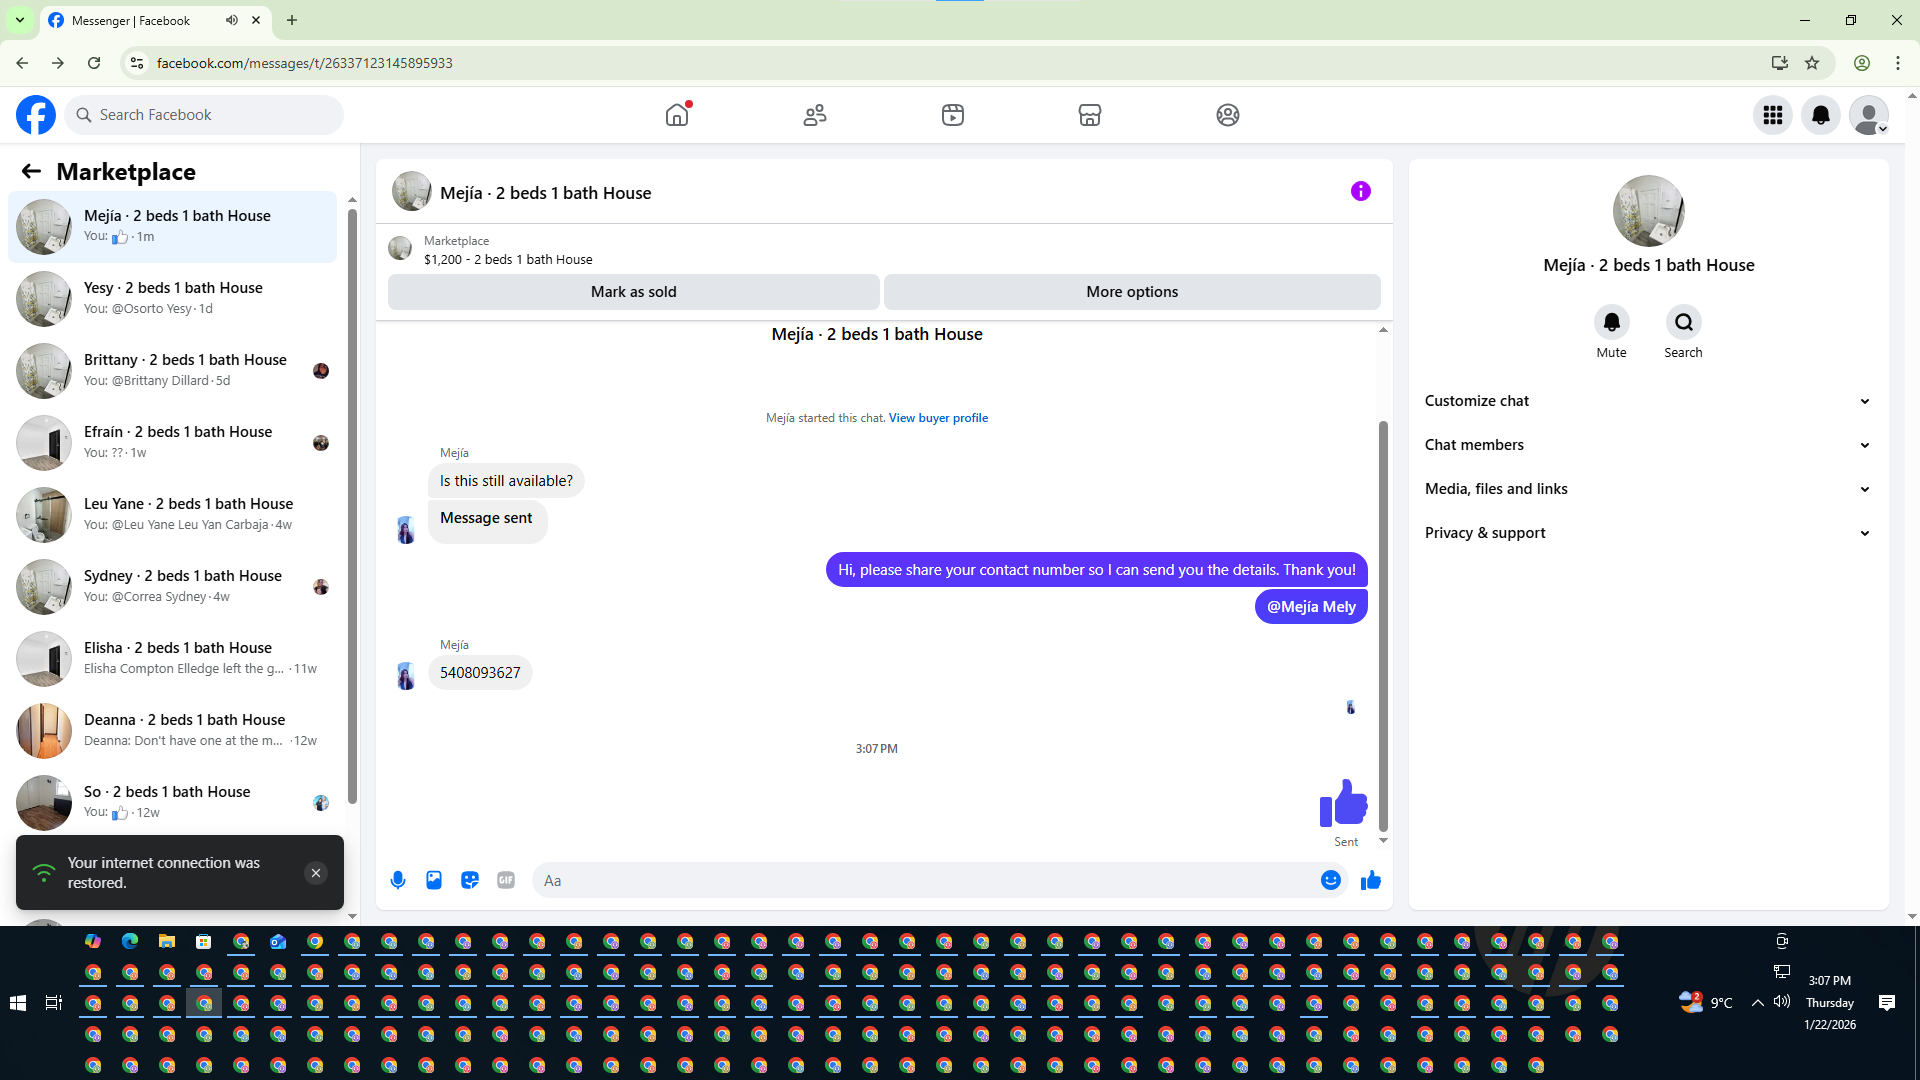View site information icon in address bar

pos(137,63)
